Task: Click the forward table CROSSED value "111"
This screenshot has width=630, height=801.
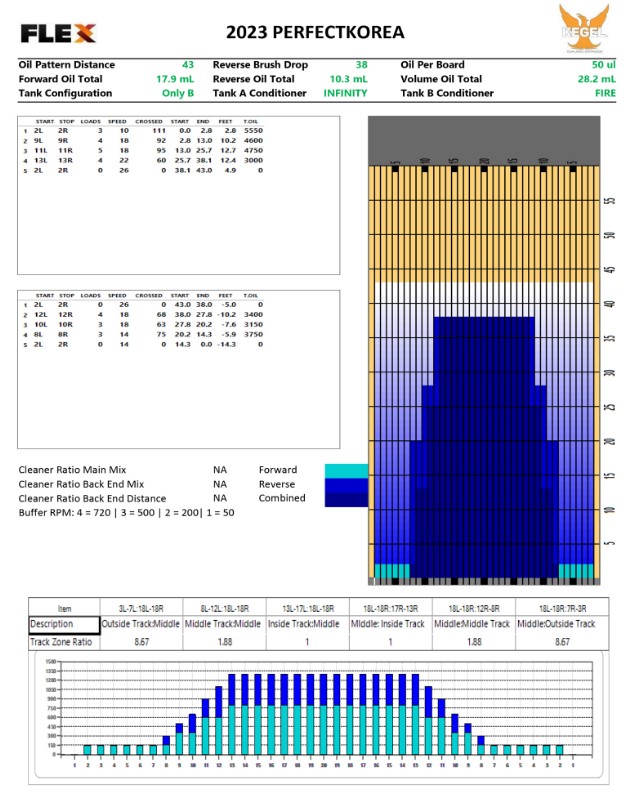Action: (159, 131)
